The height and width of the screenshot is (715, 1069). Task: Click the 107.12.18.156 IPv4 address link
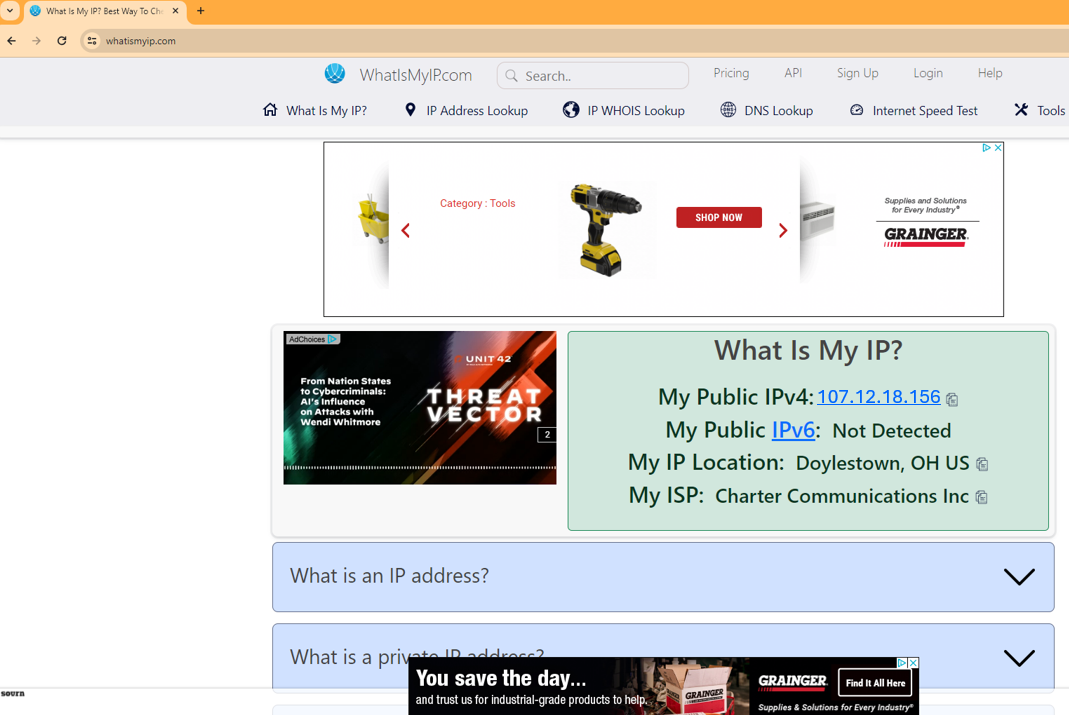tap(879, 397)
